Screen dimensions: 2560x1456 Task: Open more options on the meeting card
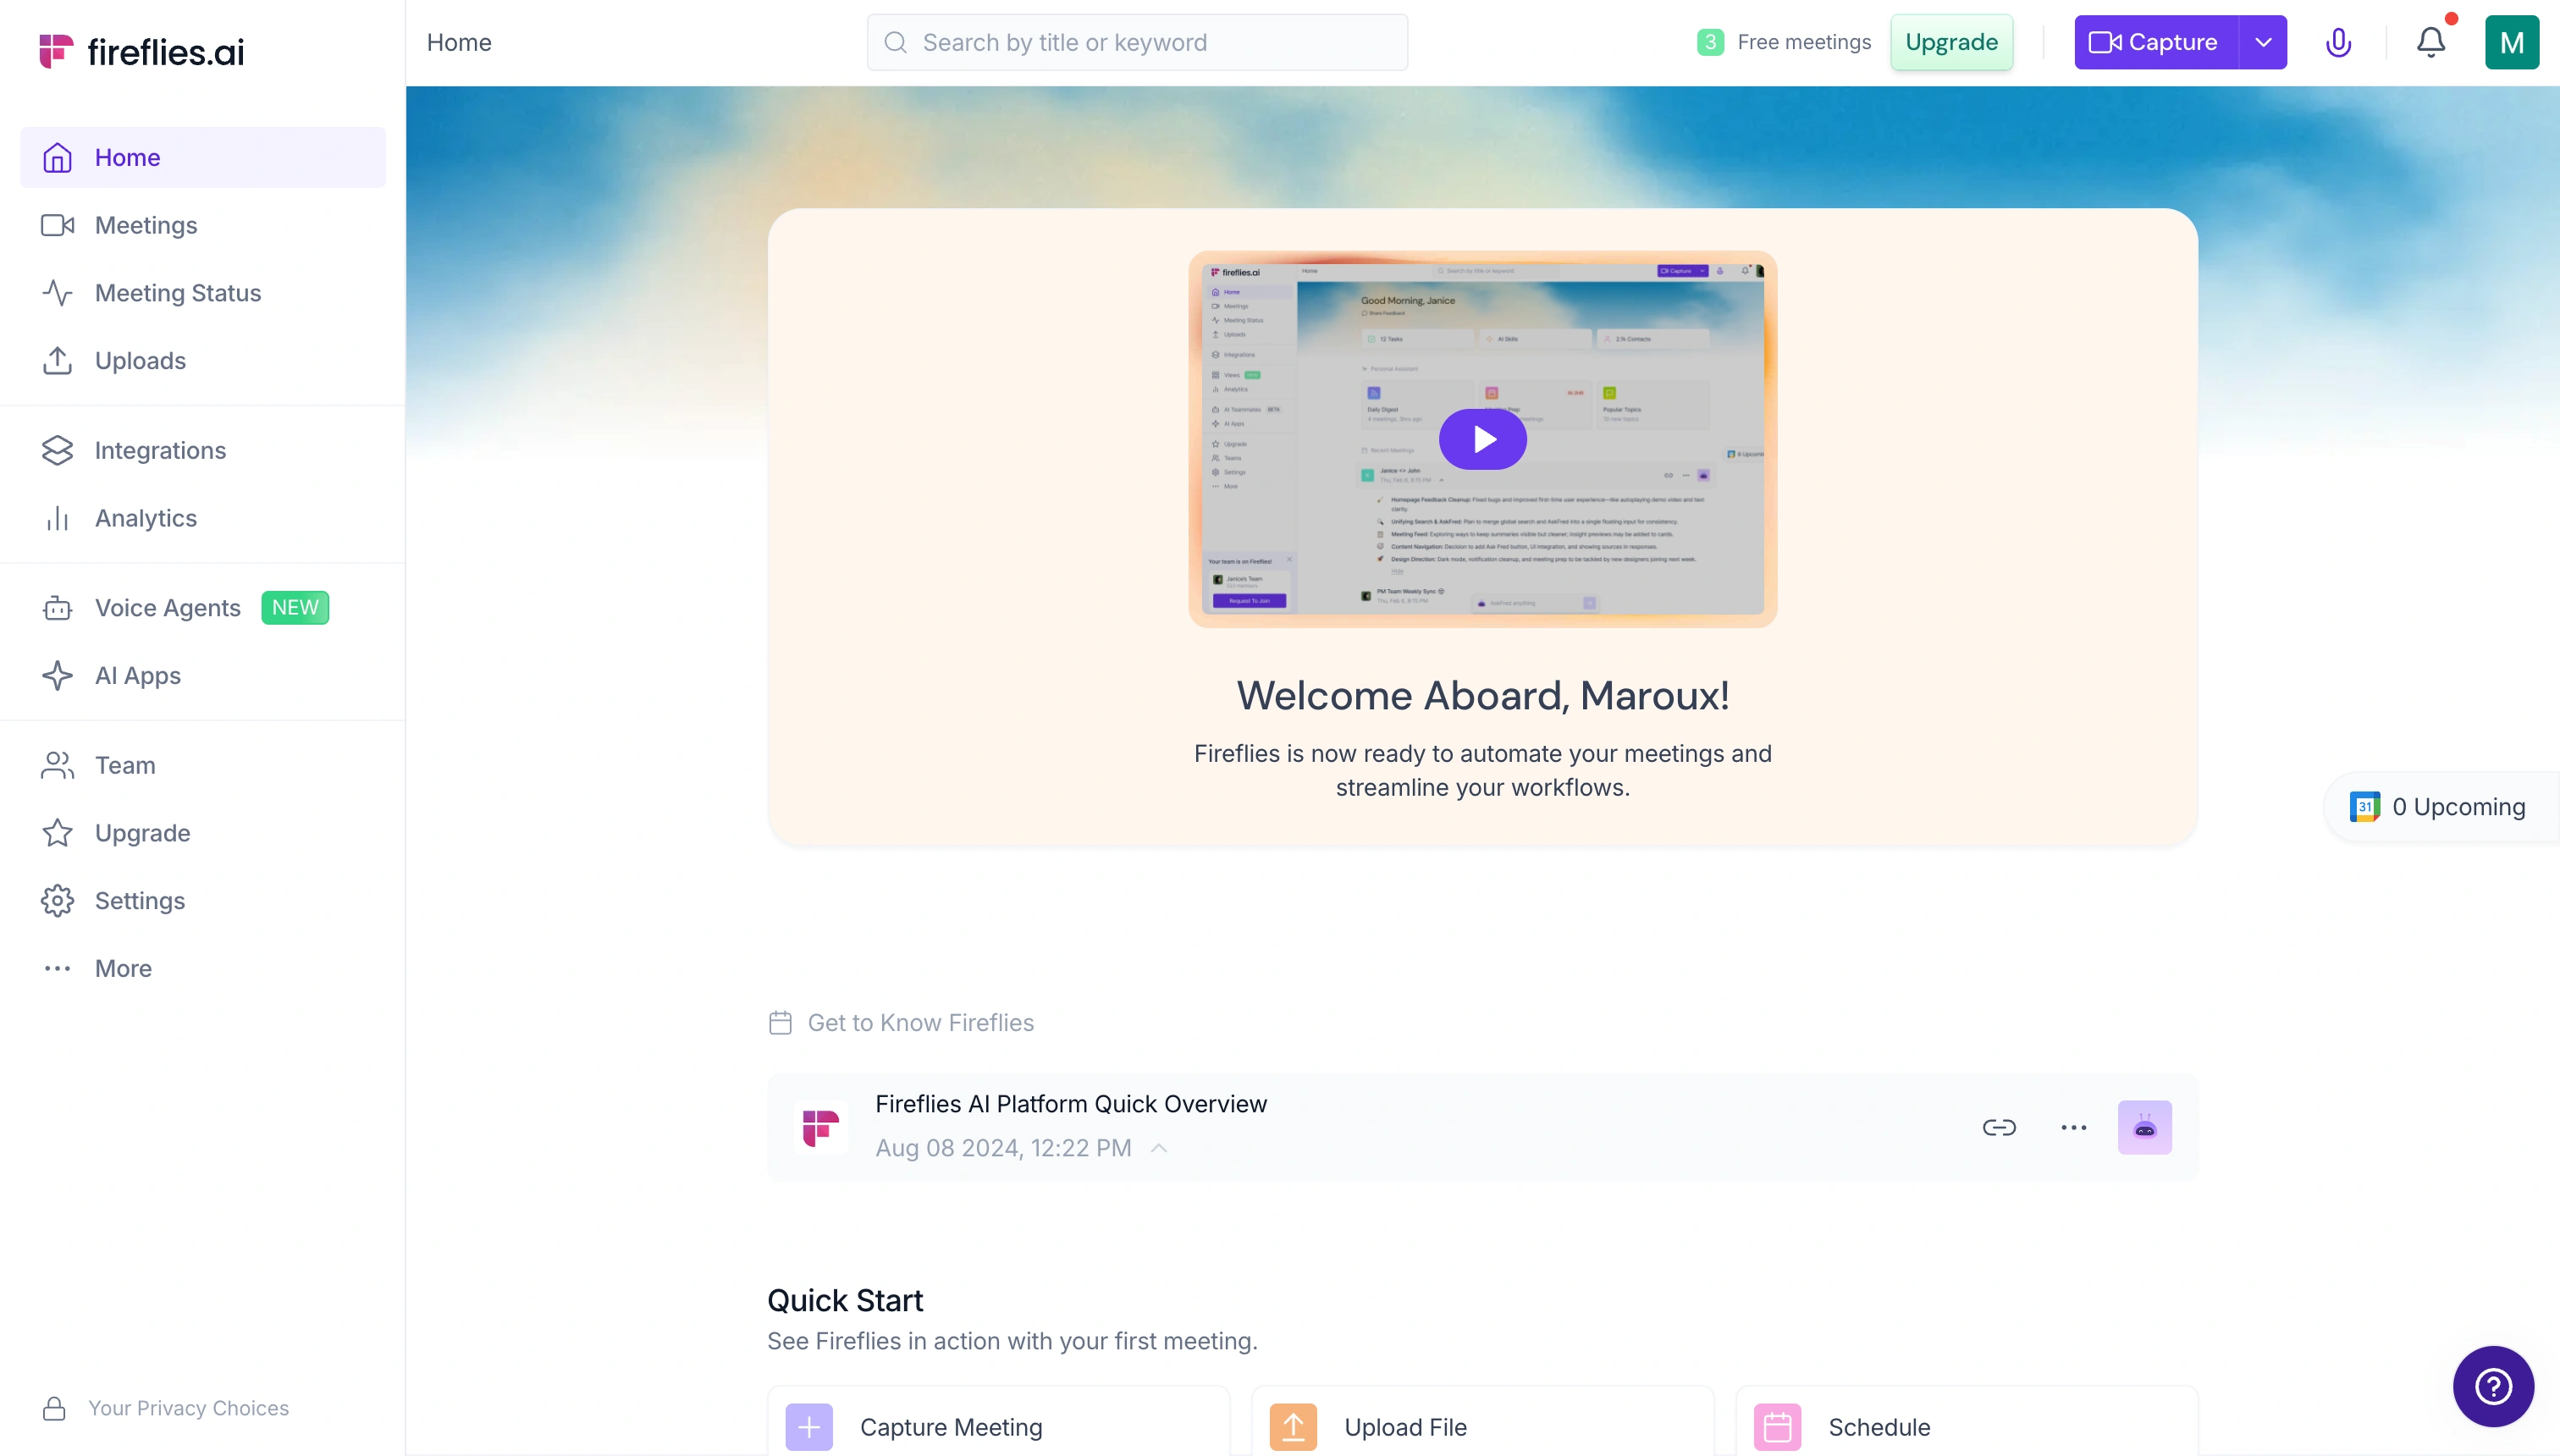[2073, 1127]
